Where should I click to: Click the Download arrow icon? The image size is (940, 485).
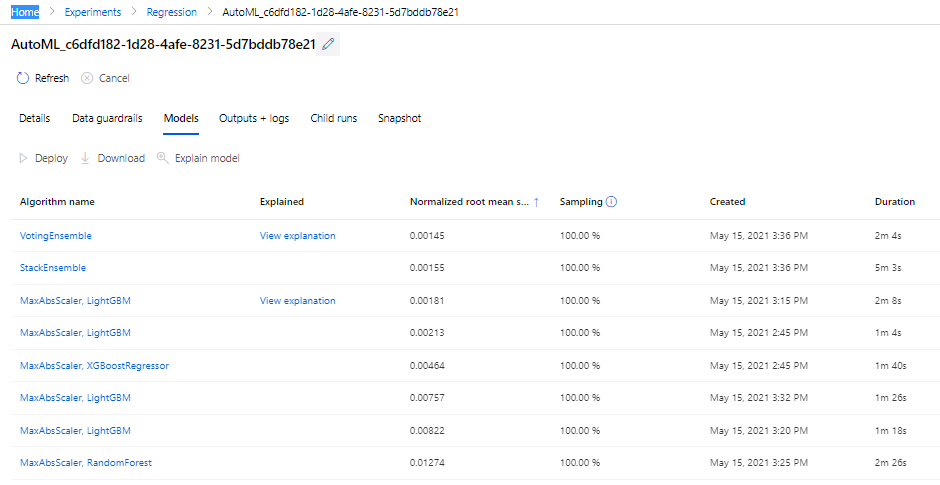coord(85,158)
